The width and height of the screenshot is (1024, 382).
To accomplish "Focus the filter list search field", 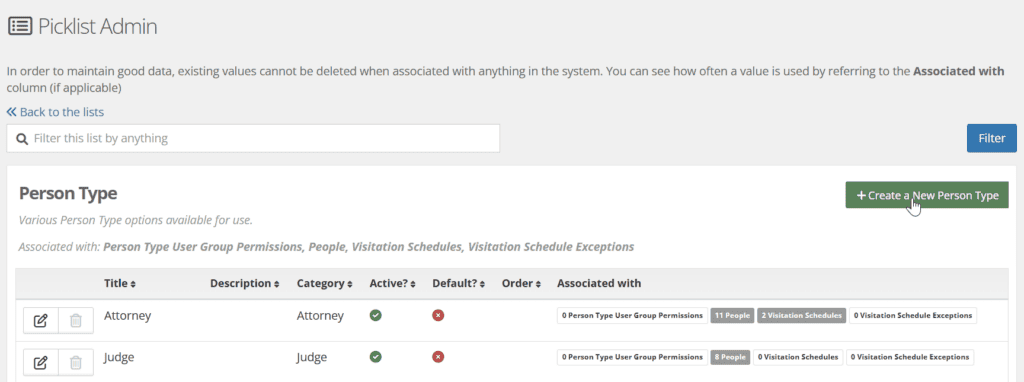I will tap(253, 138).
